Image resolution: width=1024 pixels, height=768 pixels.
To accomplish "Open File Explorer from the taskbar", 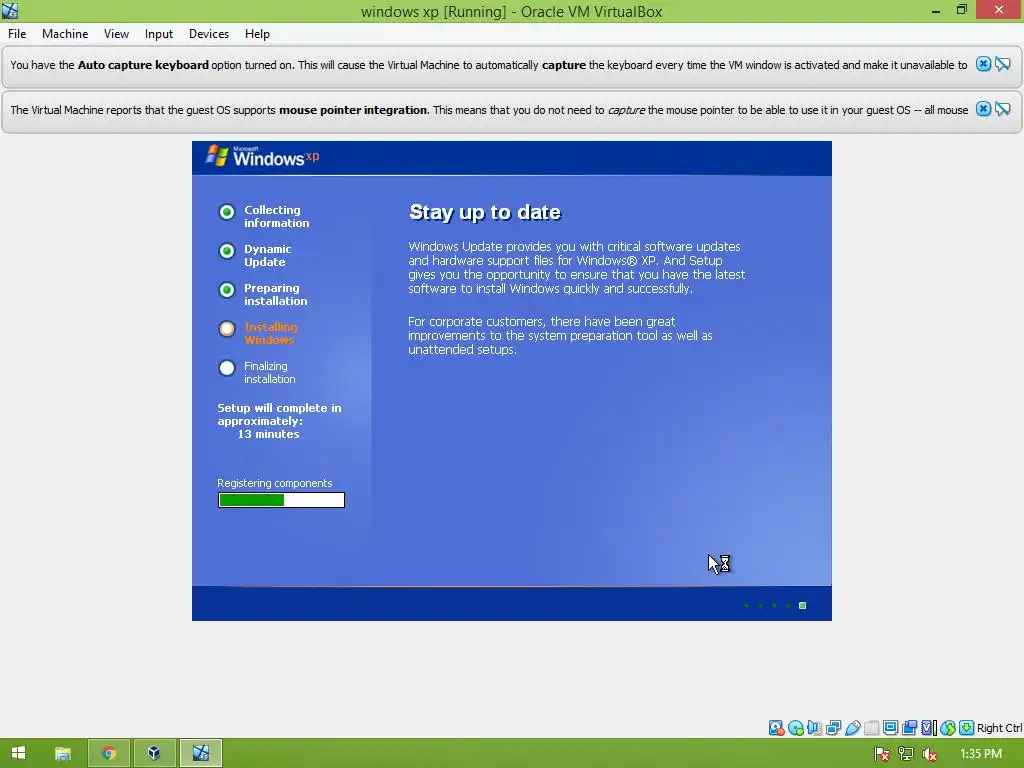I will pyautogui.click(x=63, y=754).
